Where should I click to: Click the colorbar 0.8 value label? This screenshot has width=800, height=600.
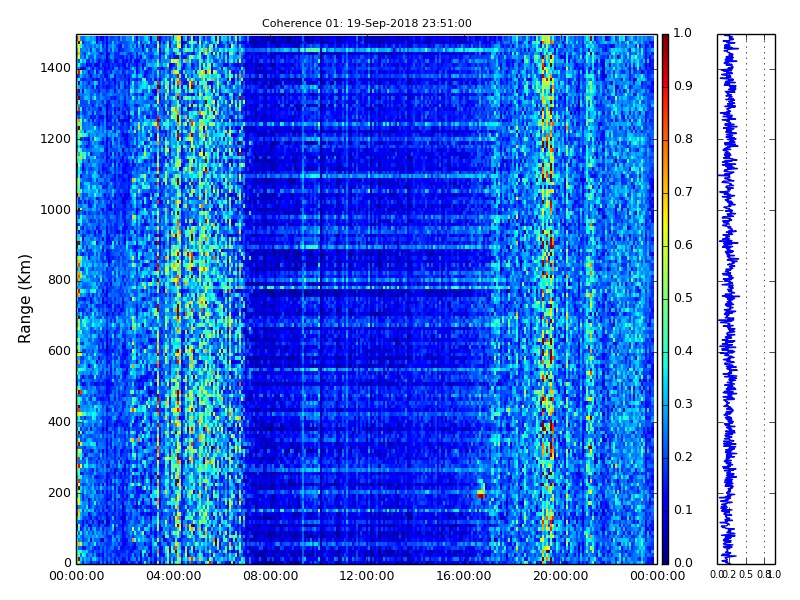coord(683,139)
